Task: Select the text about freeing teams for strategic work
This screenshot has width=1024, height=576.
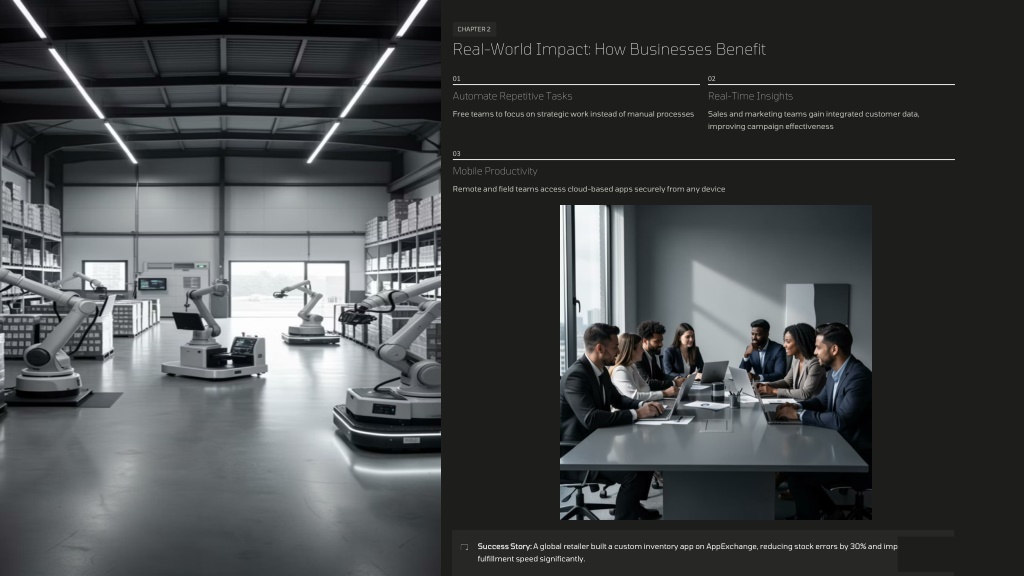Action: pos(573,114)
